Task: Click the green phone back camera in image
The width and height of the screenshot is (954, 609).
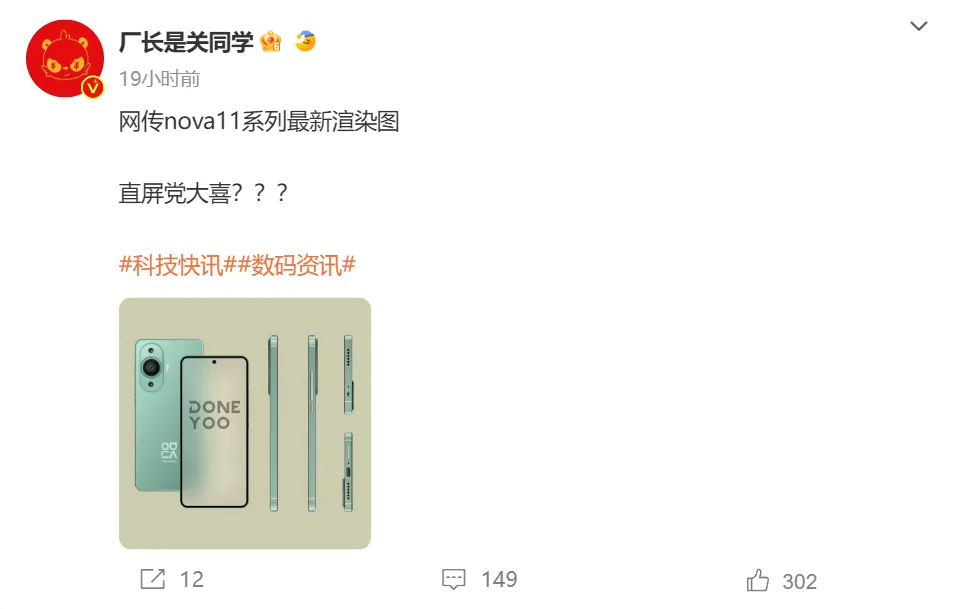Action: click(x=151, y=367)
